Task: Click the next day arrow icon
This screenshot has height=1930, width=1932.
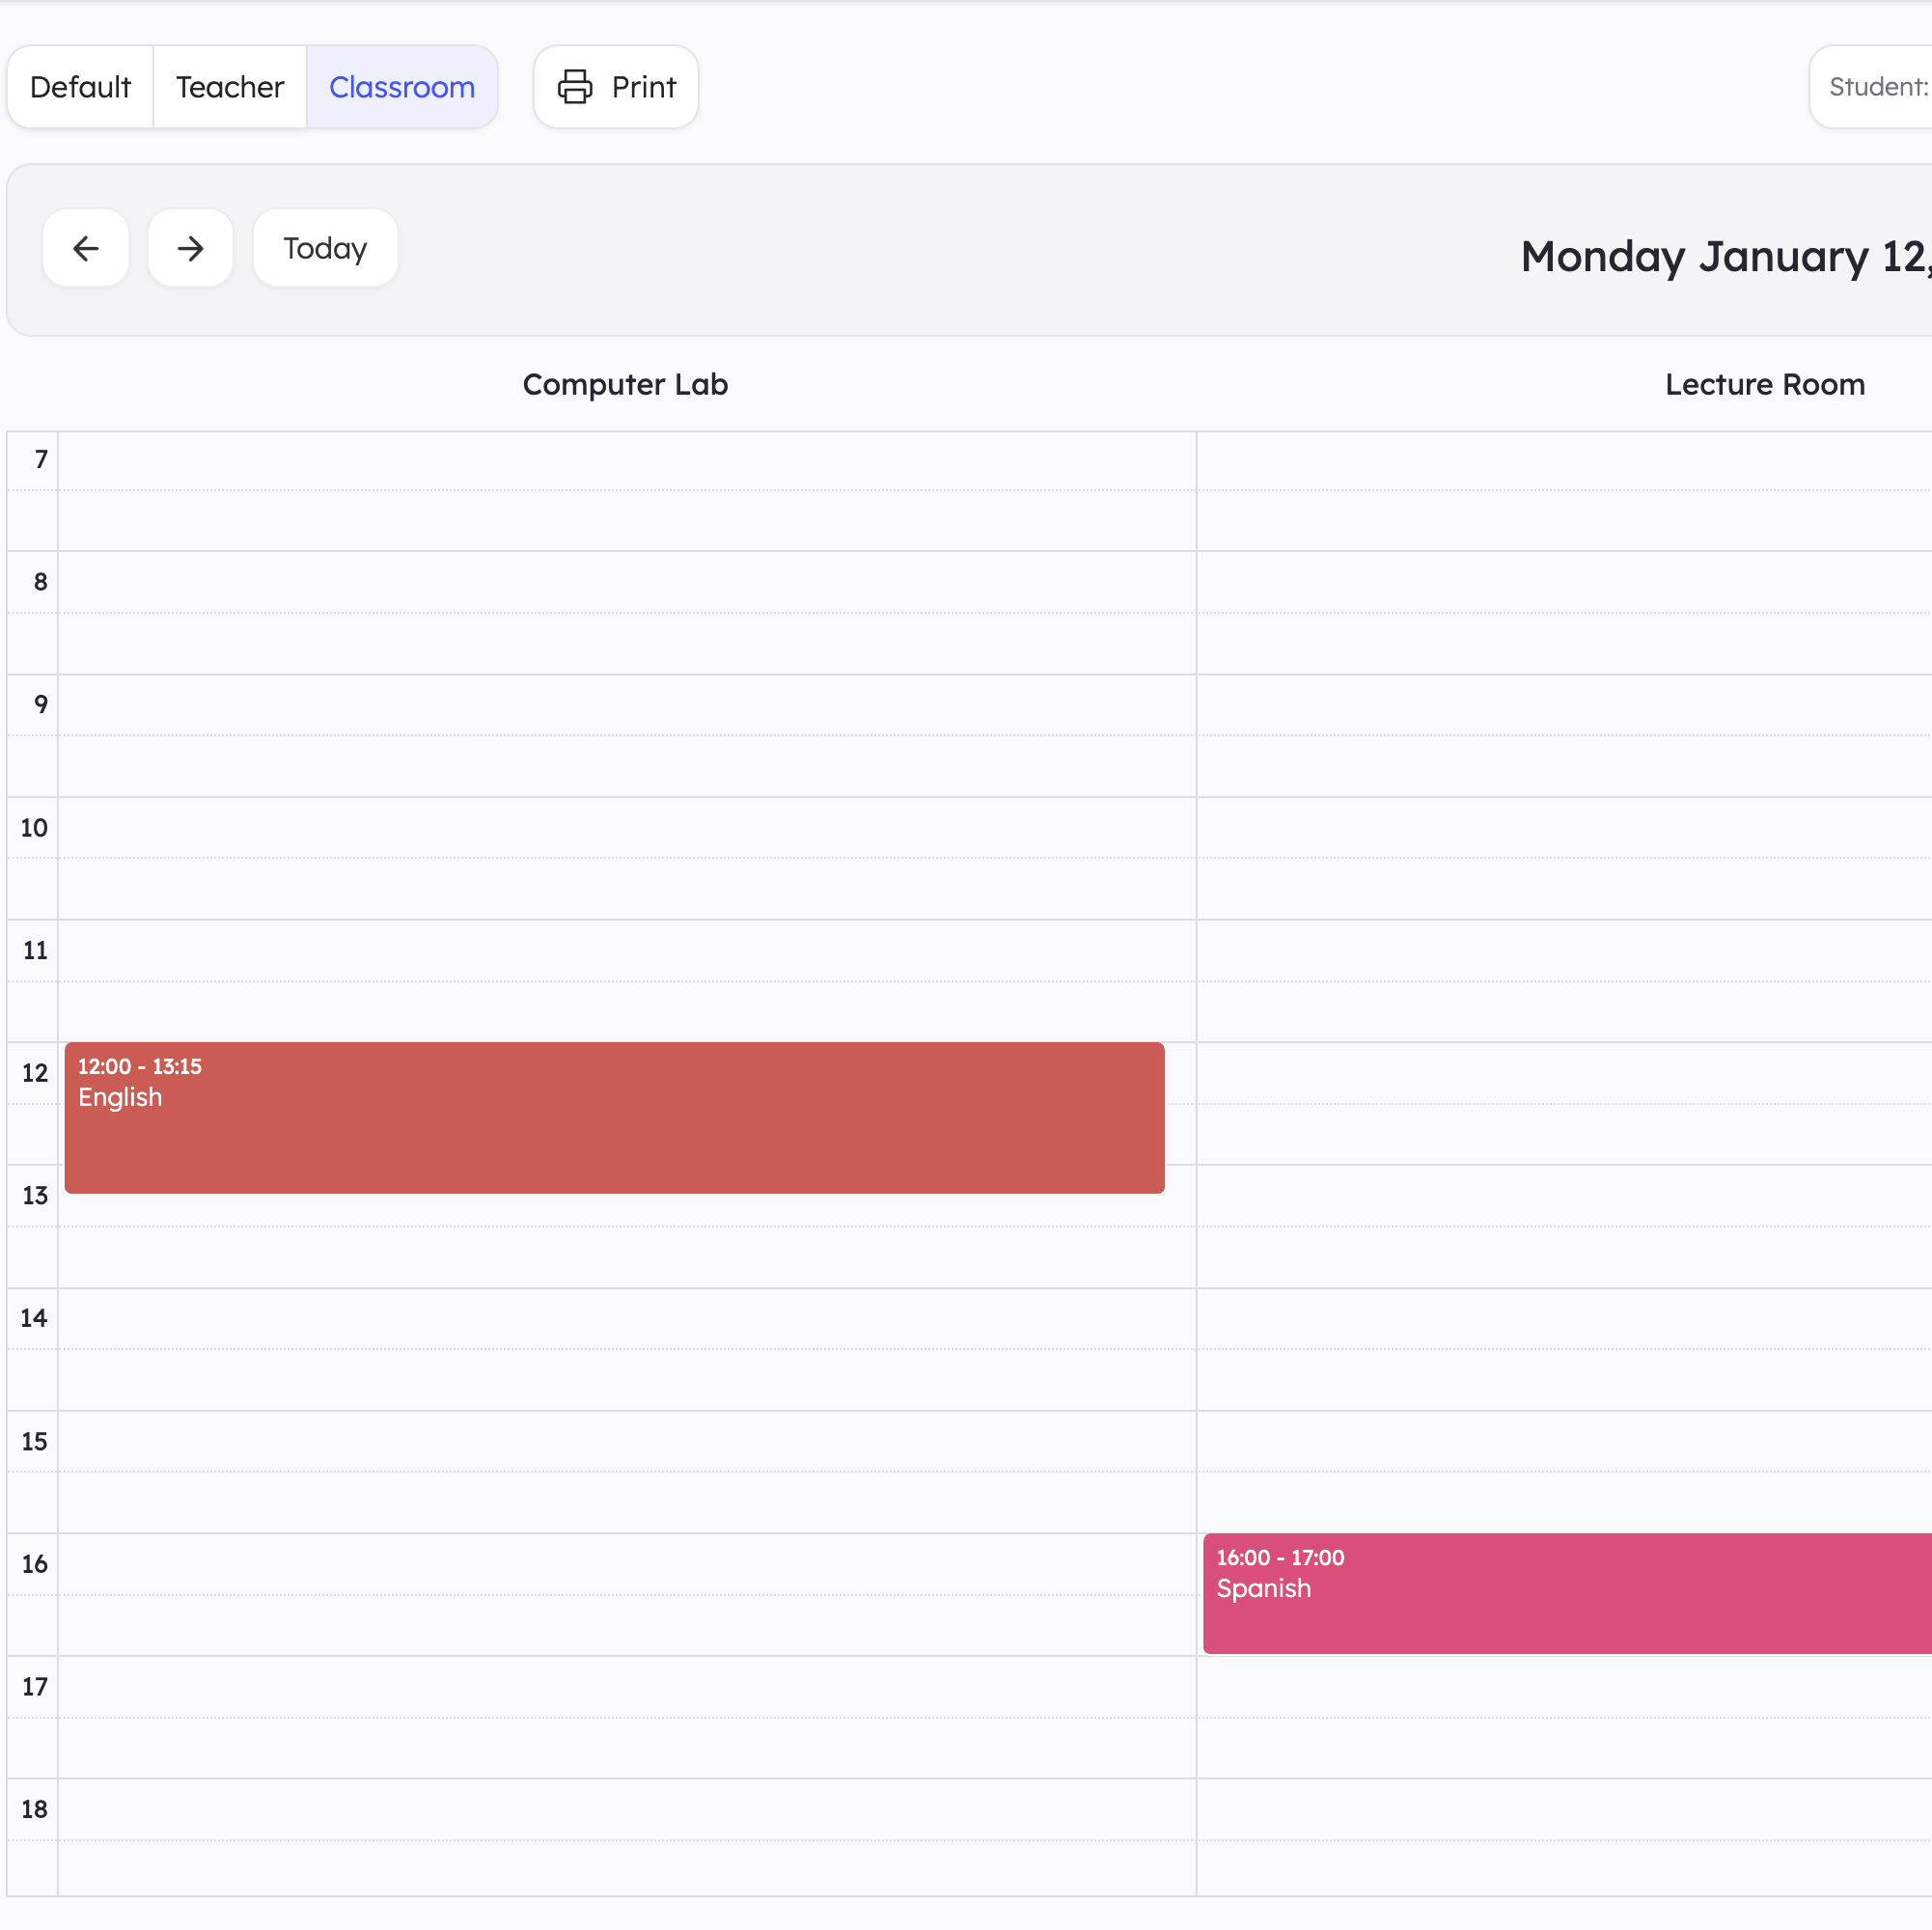Action: pos(190,248)
